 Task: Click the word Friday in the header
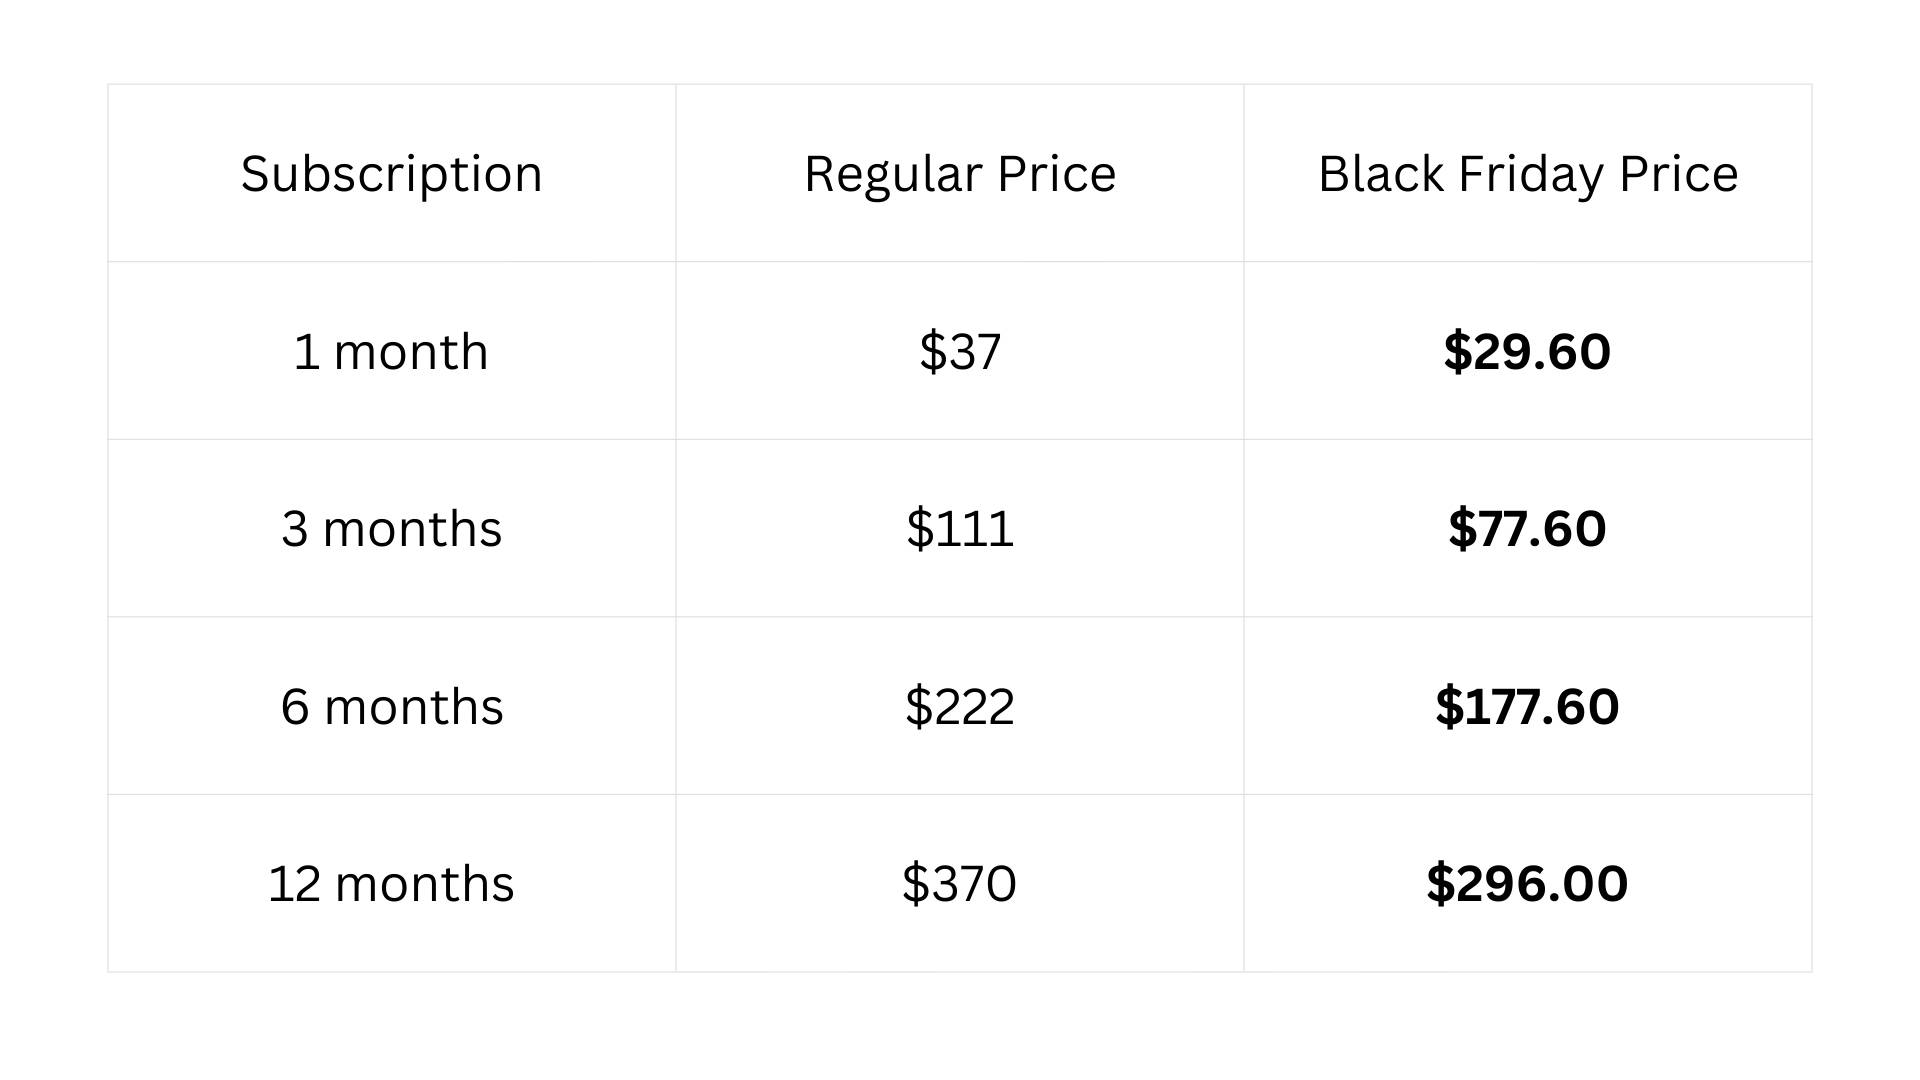[1531, 174]
